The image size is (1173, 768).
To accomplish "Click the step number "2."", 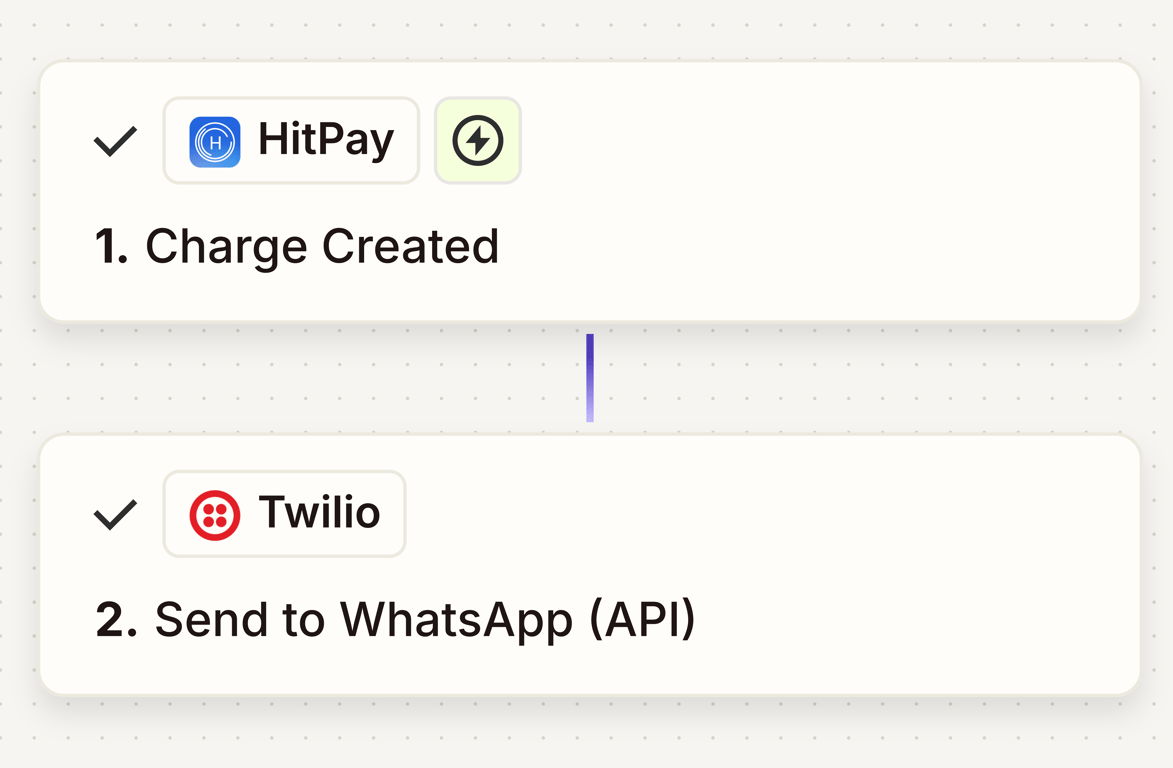I will click(x=115, y=620).
